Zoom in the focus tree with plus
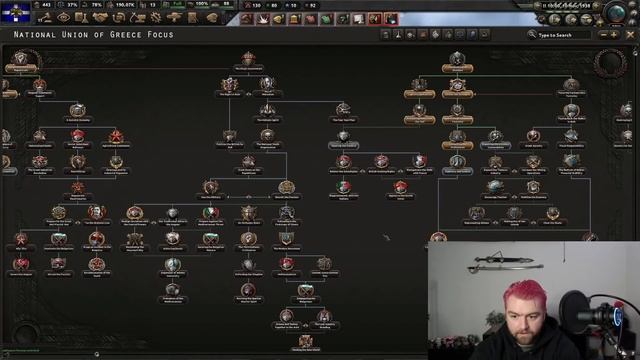 pyautogui.click(x=613, y=35)
